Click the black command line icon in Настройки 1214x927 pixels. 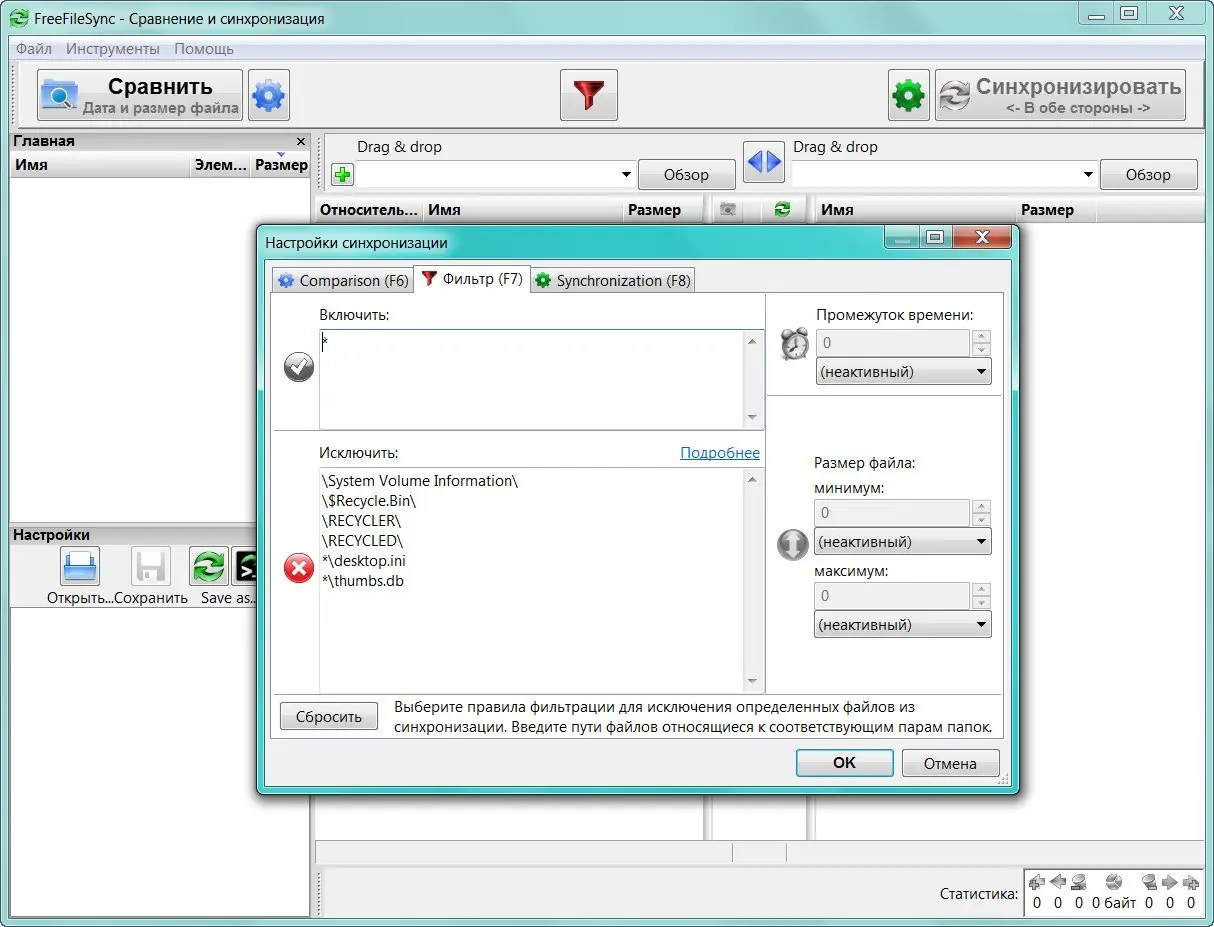coord(244,567)
